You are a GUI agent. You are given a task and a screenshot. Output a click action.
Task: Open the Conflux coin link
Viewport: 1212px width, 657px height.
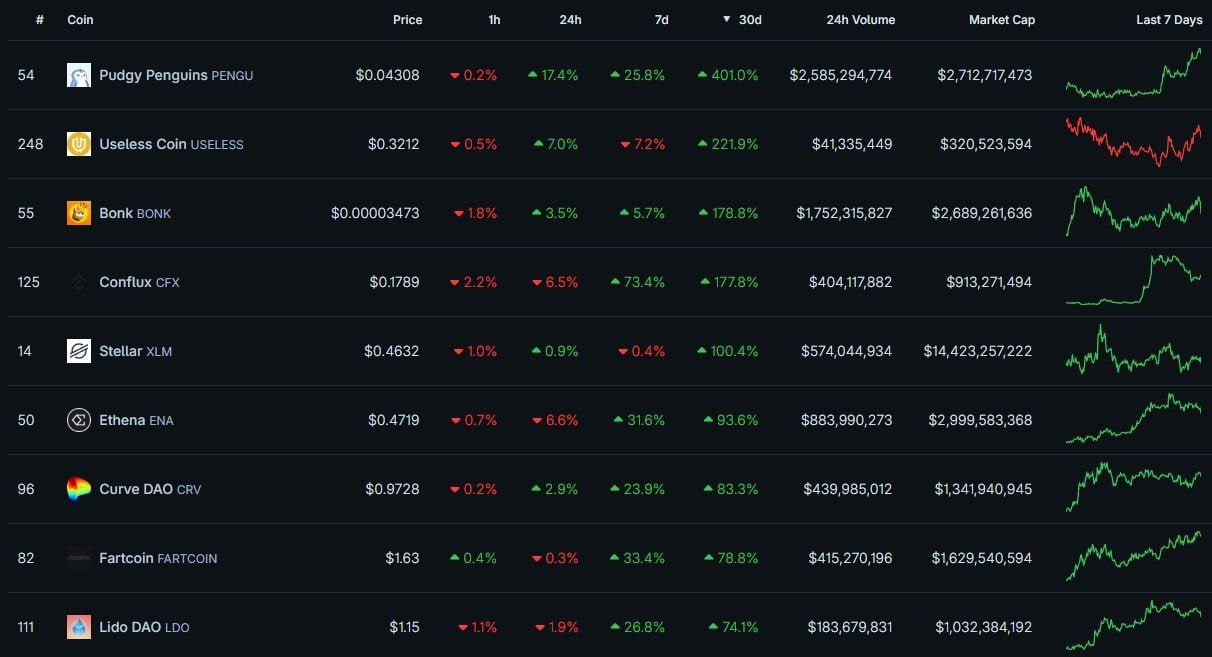pos(139,282)
